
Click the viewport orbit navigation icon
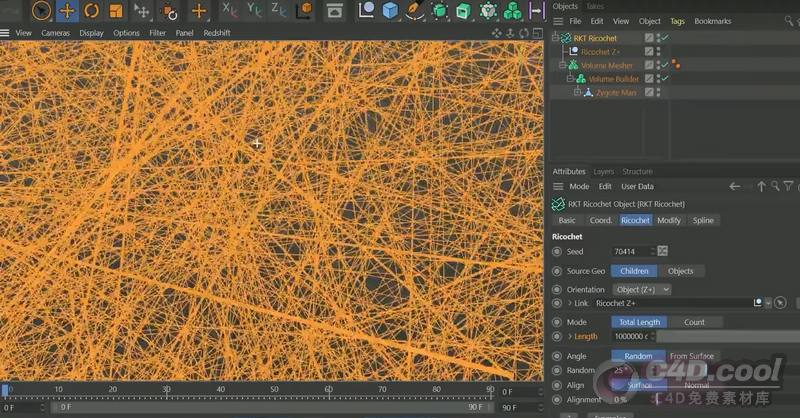524,33
